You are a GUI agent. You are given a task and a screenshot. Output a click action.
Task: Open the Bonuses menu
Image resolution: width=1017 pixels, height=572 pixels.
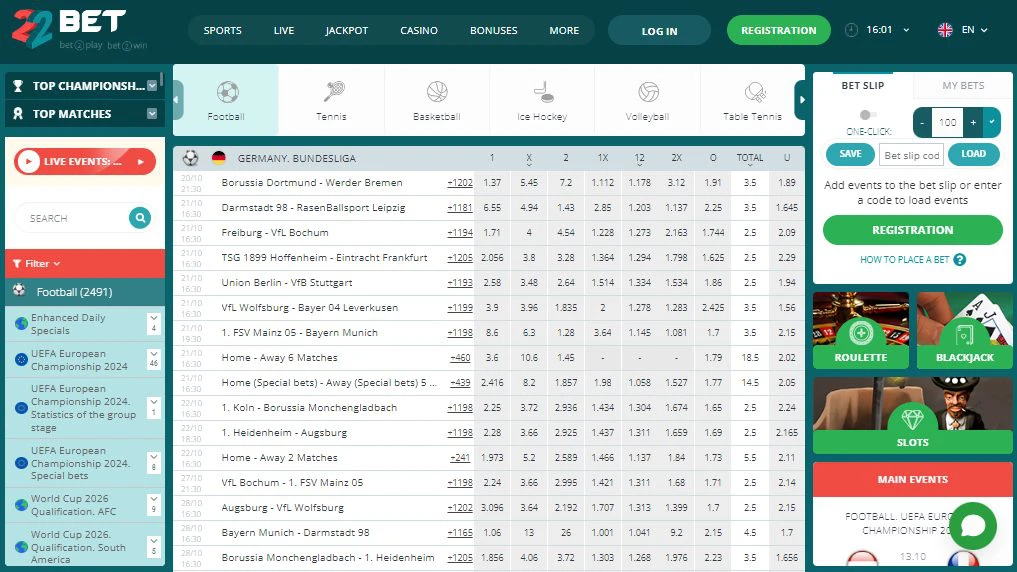pos(494,30)
